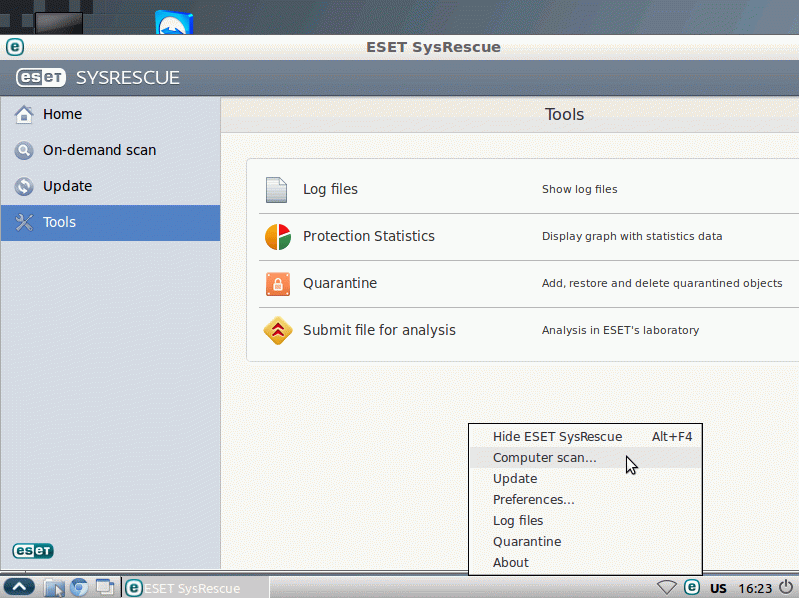The height and width of the screenshot is (598, 799).
Task: Choose Update in the tray context menu
Action: pyautogui.click(x=585, y=479)
